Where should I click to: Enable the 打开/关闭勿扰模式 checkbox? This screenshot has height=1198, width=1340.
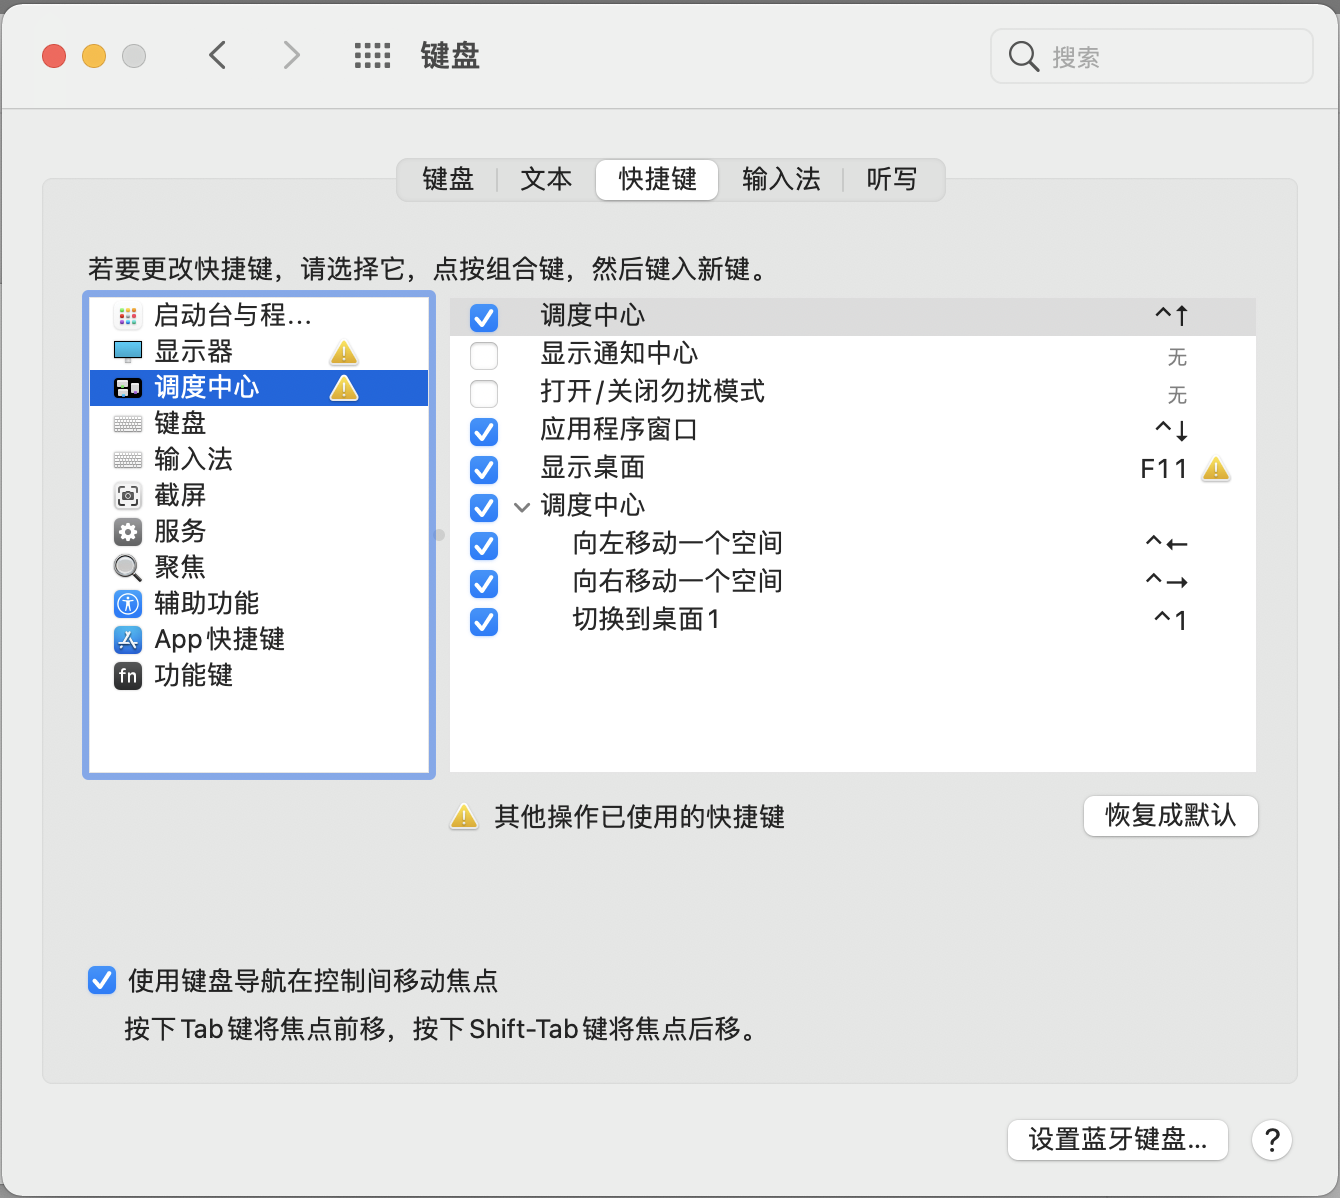484,393
